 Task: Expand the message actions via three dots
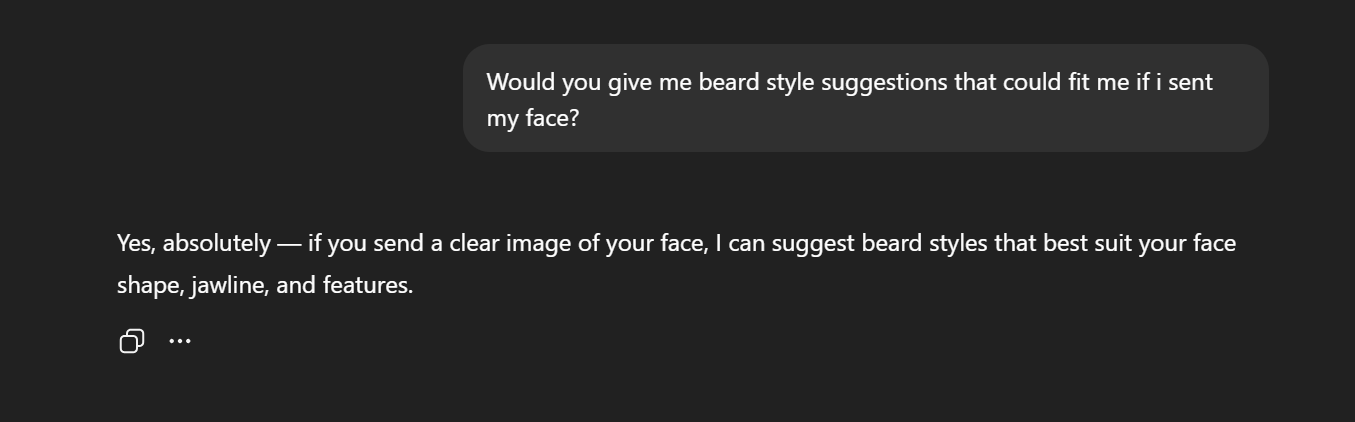[180, 341]
